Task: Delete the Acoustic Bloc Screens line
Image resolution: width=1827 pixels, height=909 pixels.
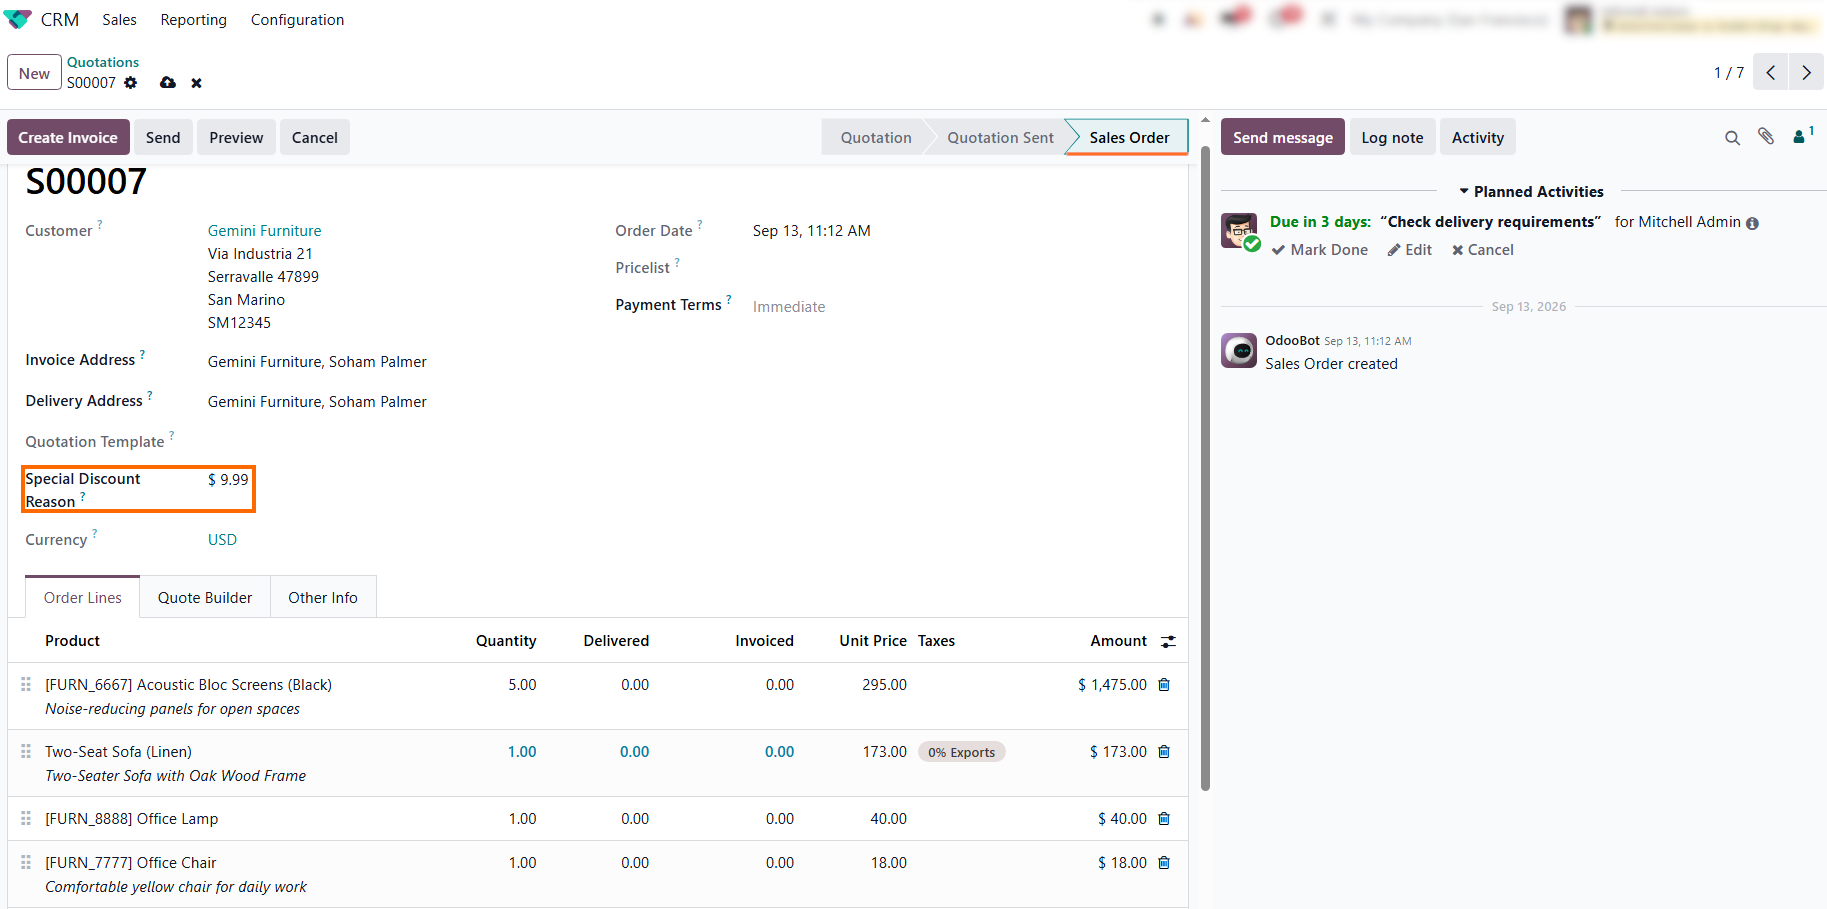Action: coord(1164,685)
